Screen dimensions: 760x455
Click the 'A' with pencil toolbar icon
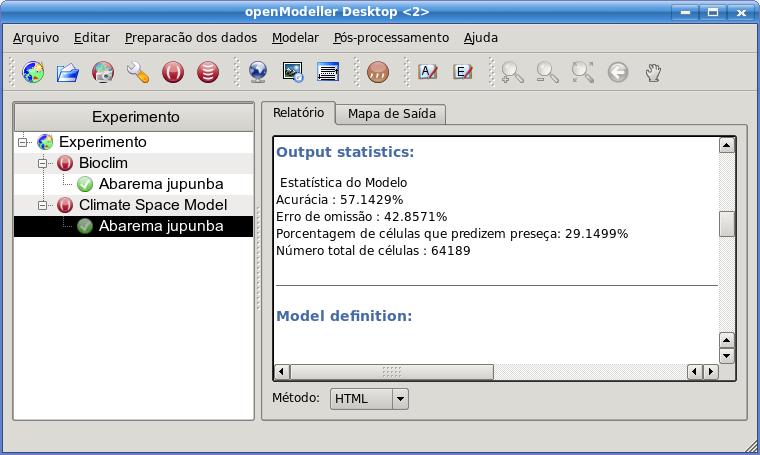tap(428, 72)
